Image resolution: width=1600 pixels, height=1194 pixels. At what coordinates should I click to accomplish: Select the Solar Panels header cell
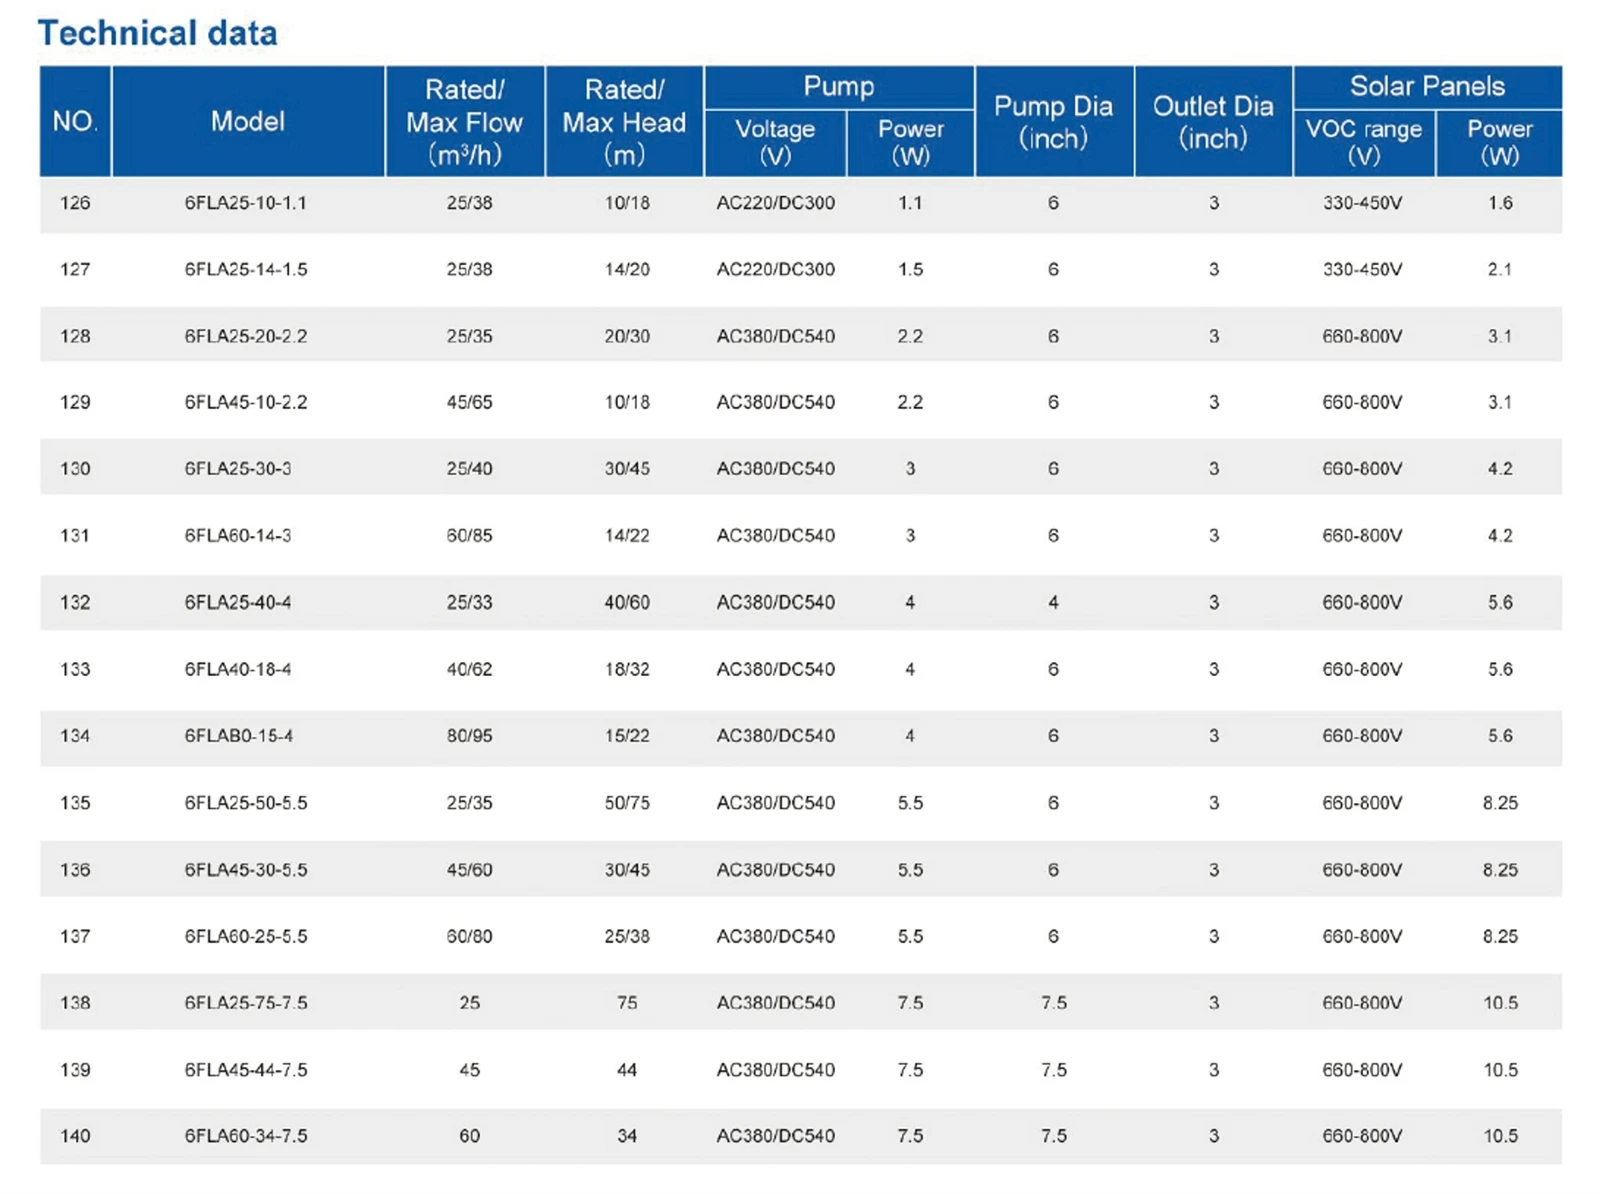1427,87
